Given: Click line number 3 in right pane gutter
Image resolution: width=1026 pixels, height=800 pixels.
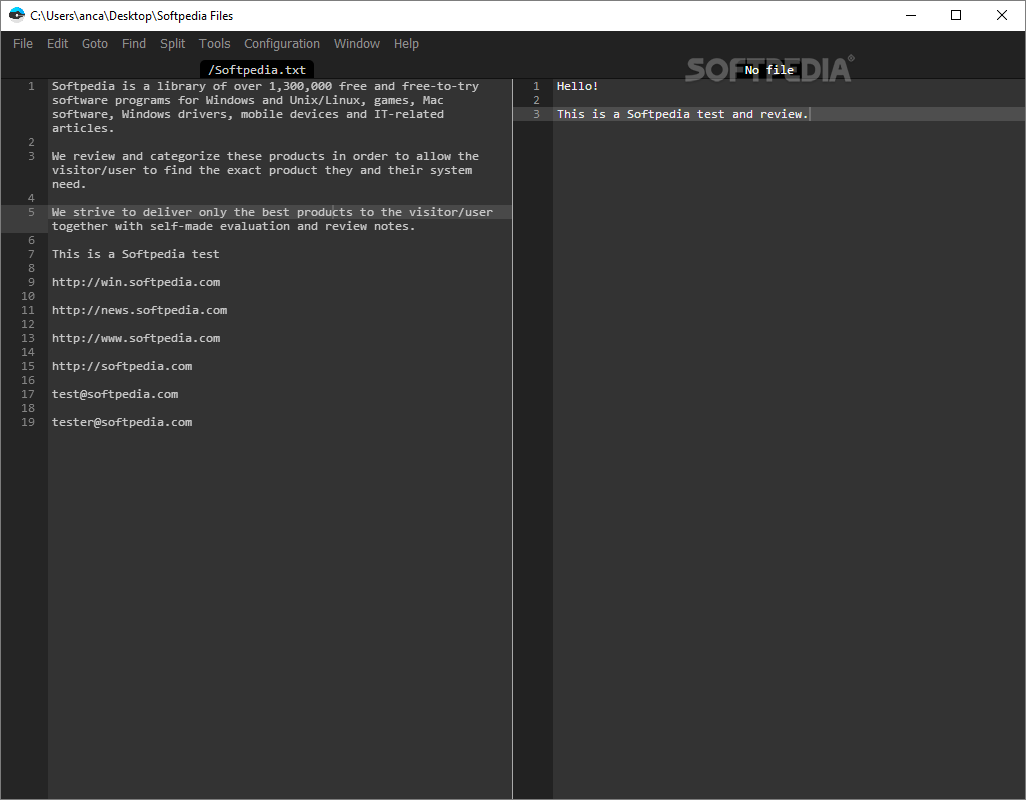Looking at the screenshot, I should [x=537, y=114].
